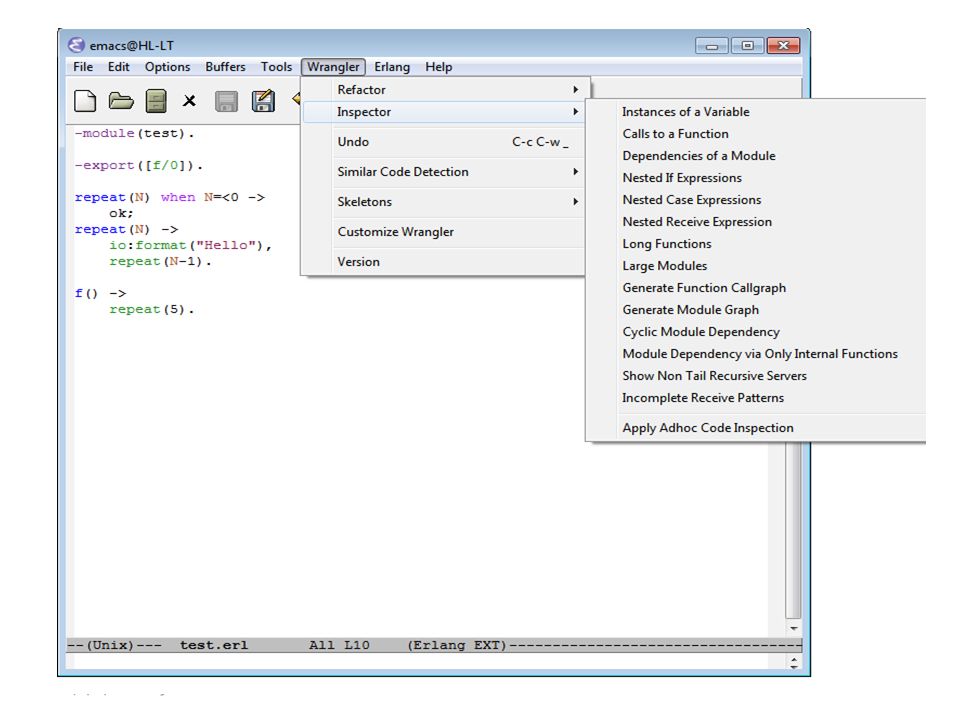The height and width of the screenshot is (720, 960).
Task: Click the repeat(5). line
Action: coord(152,309)
